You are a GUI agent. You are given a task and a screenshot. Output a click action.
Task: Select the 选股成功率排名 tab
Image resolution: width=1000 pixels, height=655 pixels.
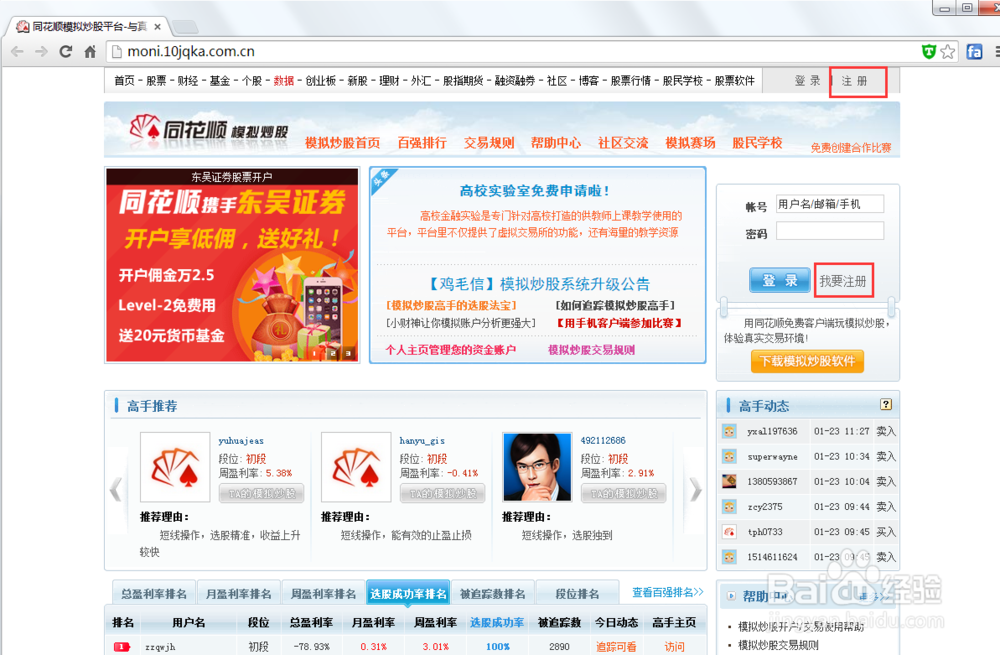pyautogui.click(x=408, y=593)
